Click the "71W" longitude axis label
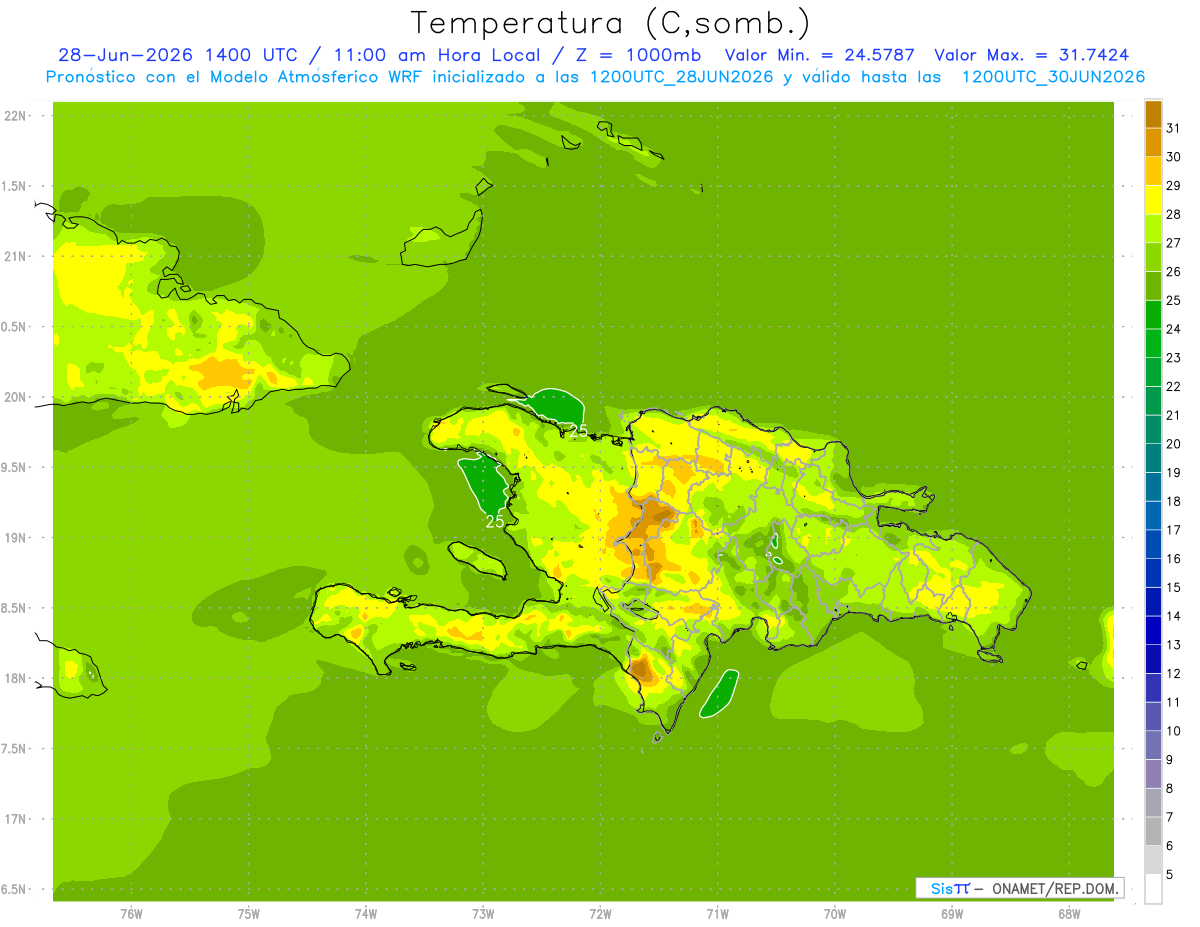1200x927 pixels. tap(717, 914)
